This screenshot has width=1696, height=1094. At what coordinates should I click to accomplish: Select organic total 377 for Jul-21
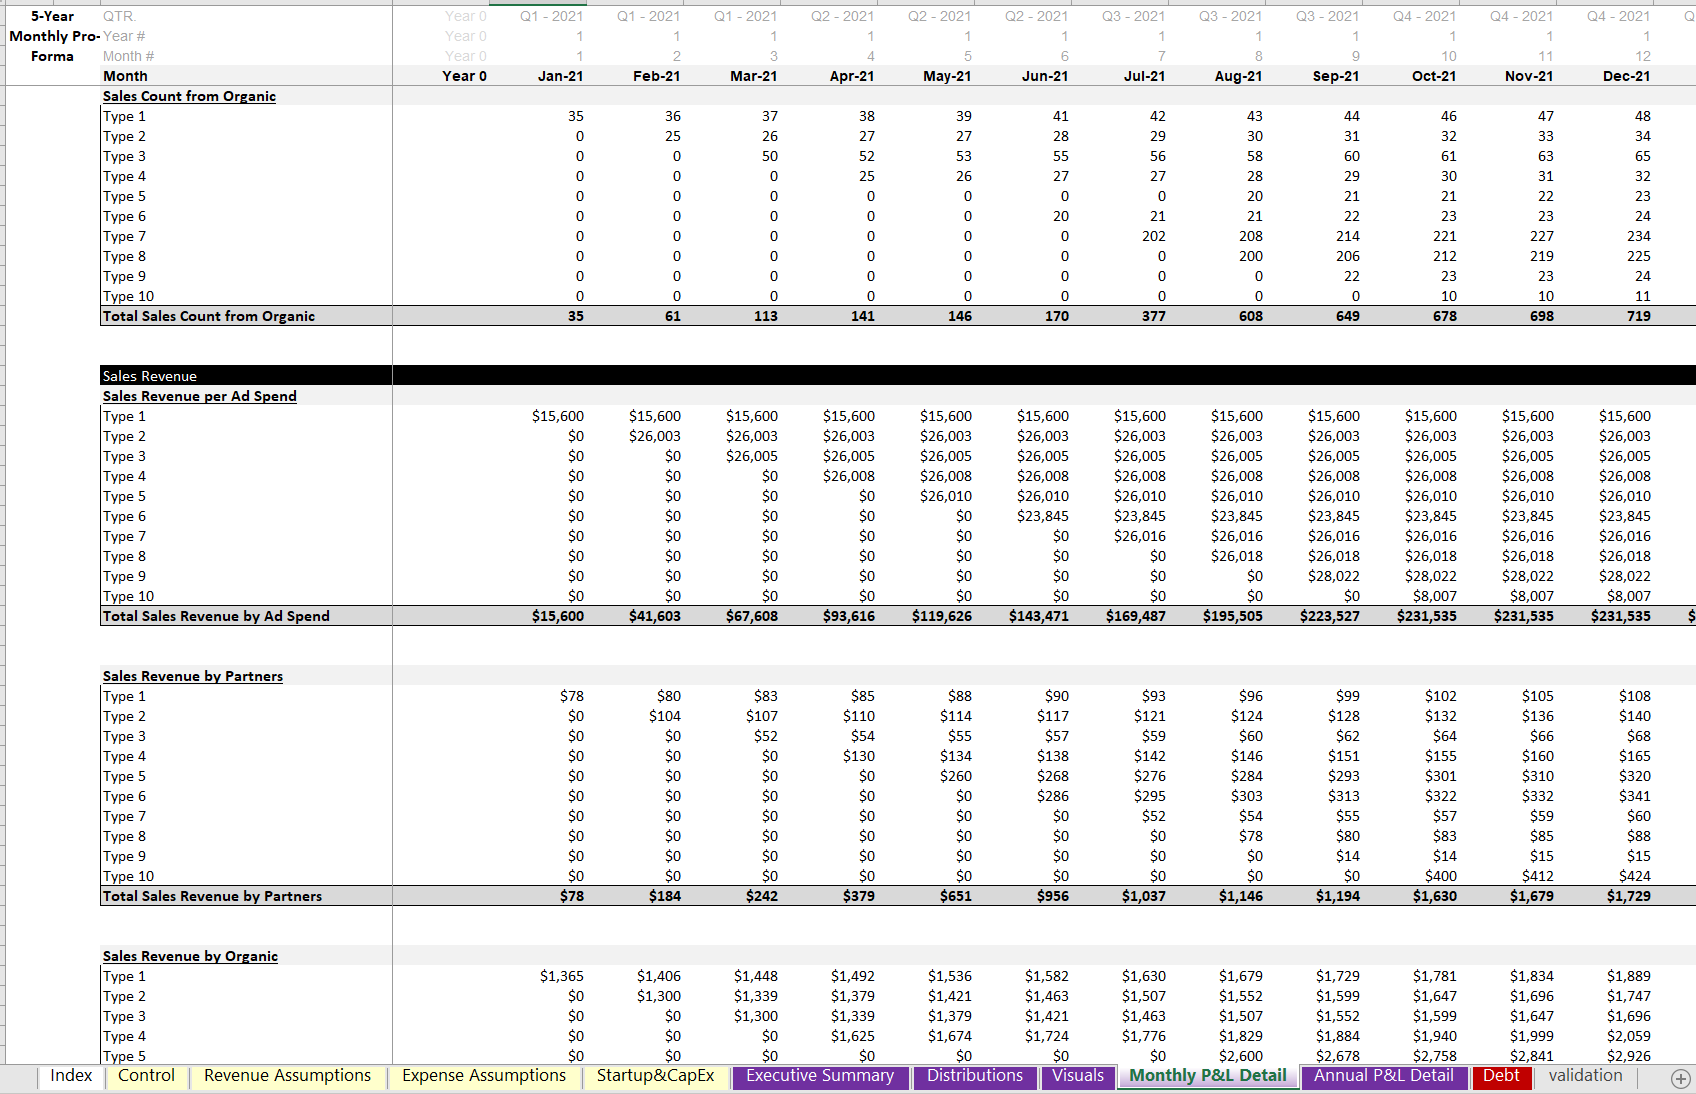pyautogui.click(x=1153, y=316)
